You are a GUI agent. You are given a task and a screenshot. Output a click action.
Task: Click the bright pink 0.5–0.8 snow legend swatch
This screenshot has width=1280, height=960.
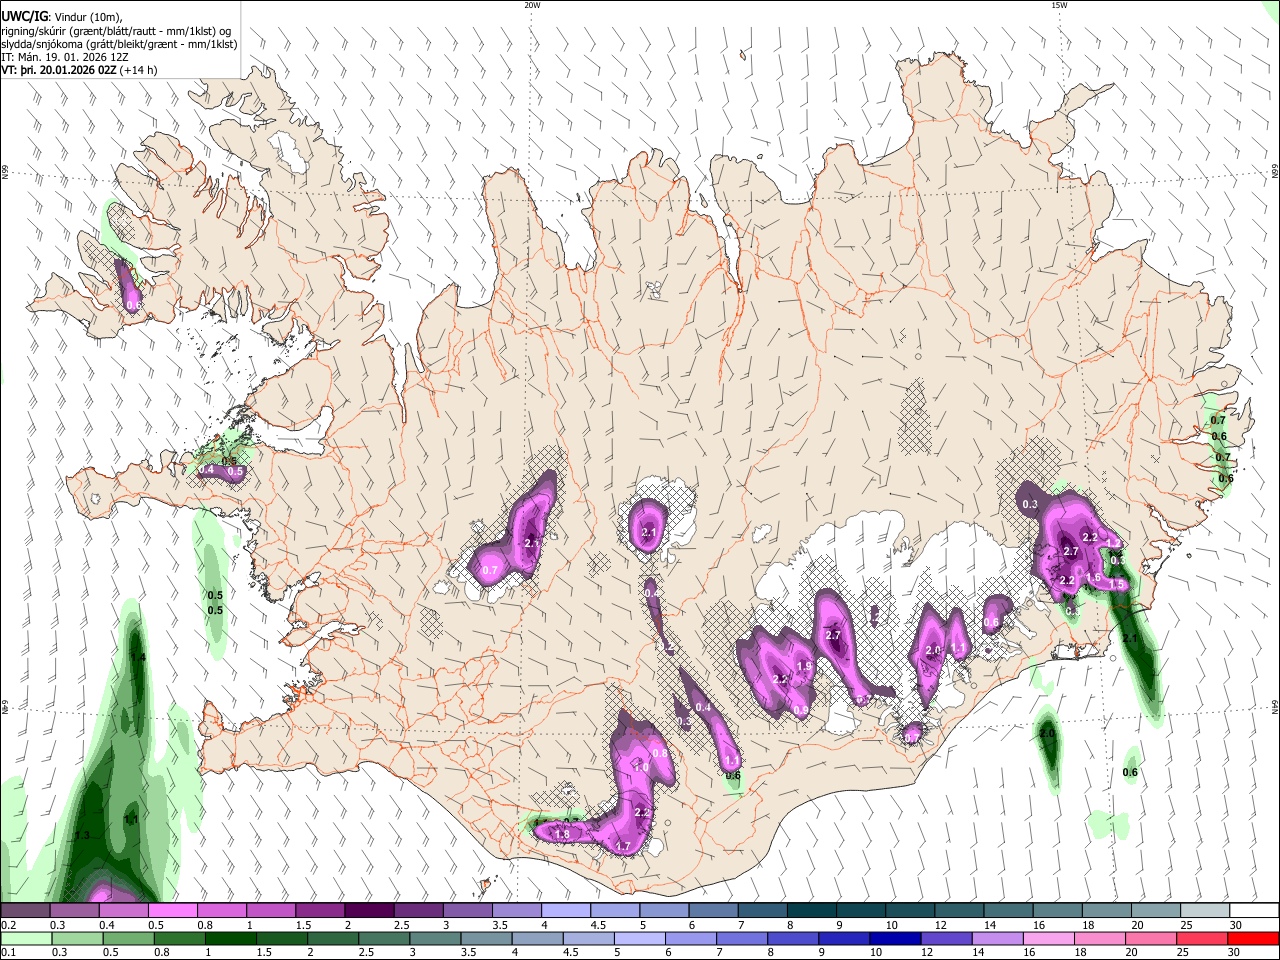173,911
